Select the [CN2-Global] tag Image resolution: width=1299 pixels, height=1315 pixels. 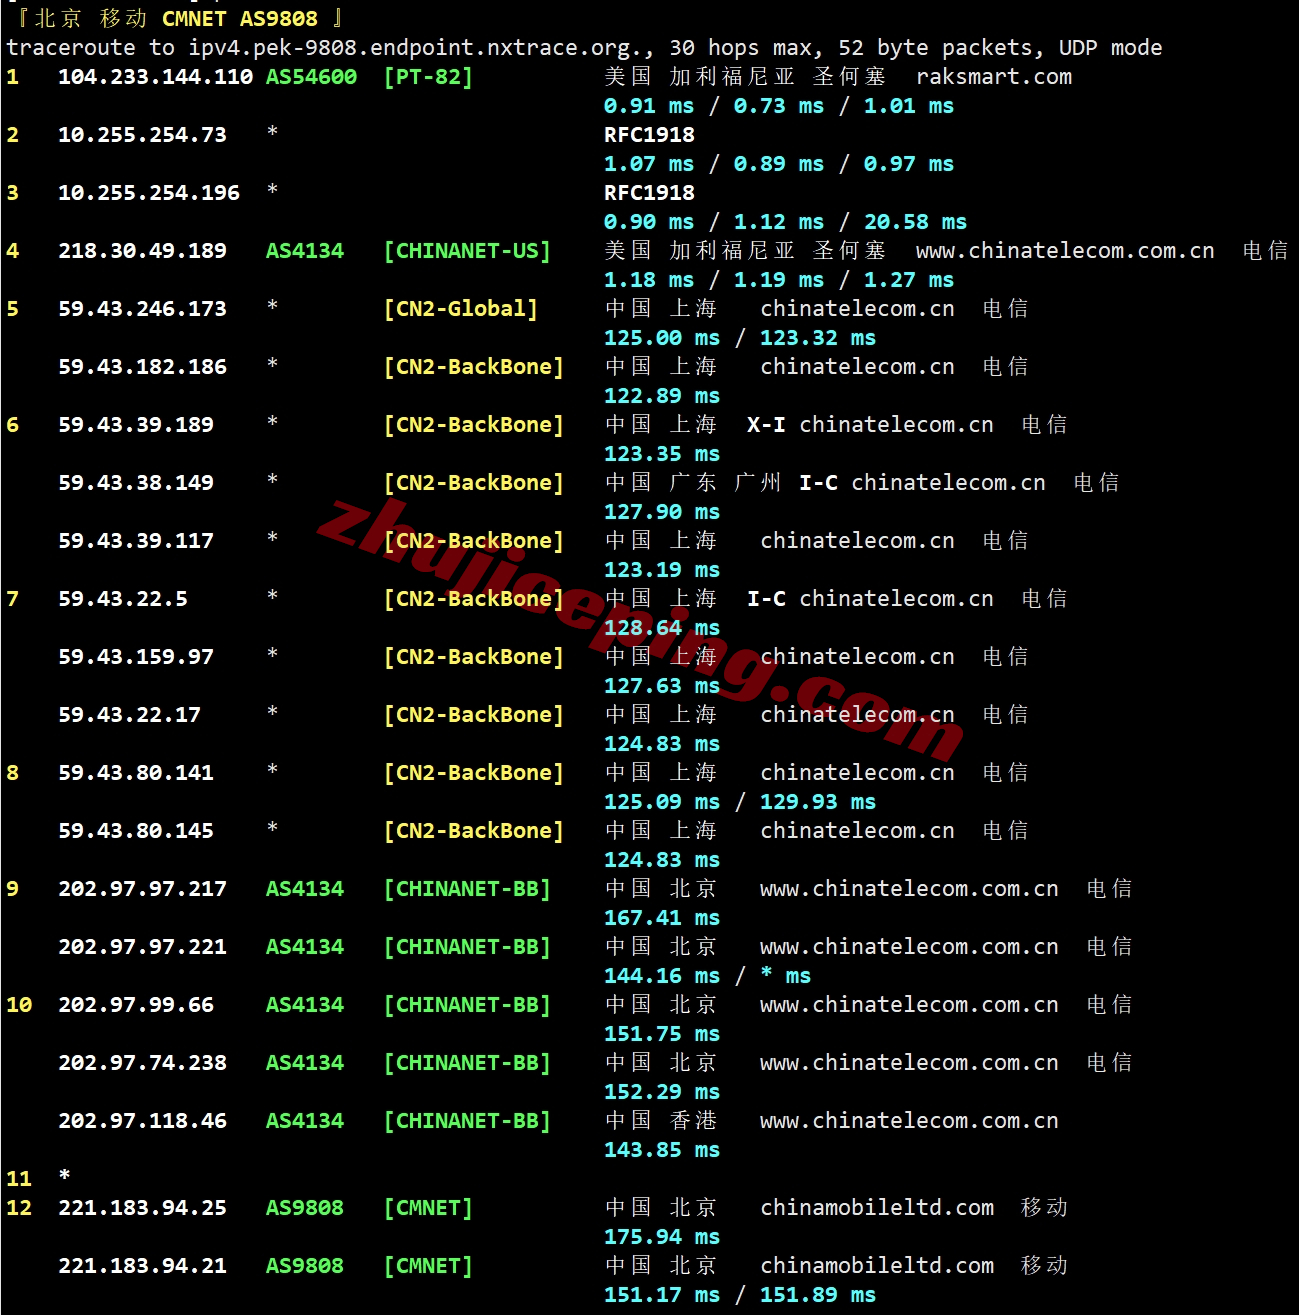click(461, 309)
